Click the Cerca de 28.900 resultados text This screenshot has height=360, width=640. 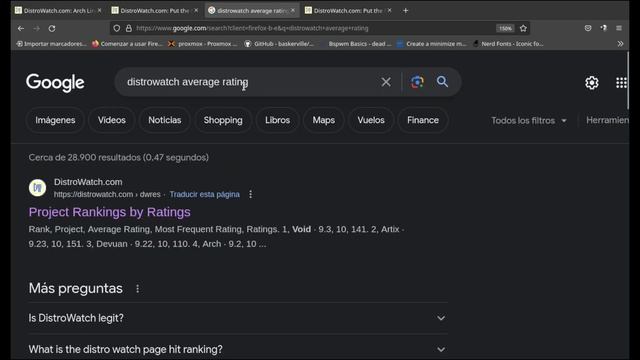tap(118, 157)
